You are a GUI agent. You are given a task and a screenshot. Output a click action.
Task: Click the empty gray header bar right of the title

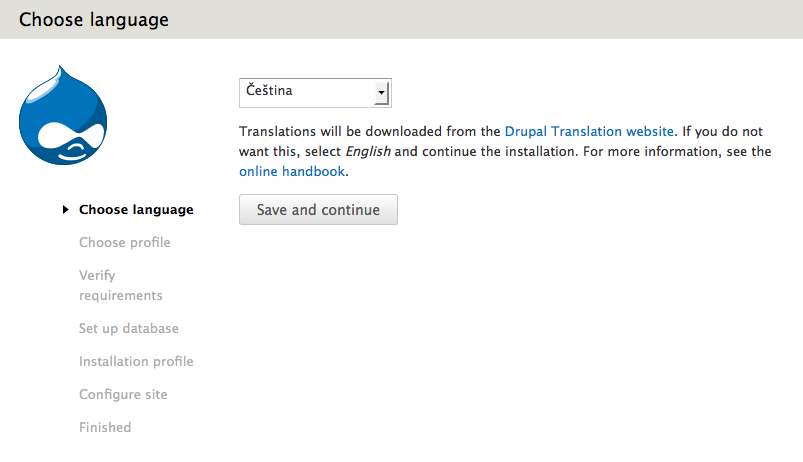[x=500, y=19]
